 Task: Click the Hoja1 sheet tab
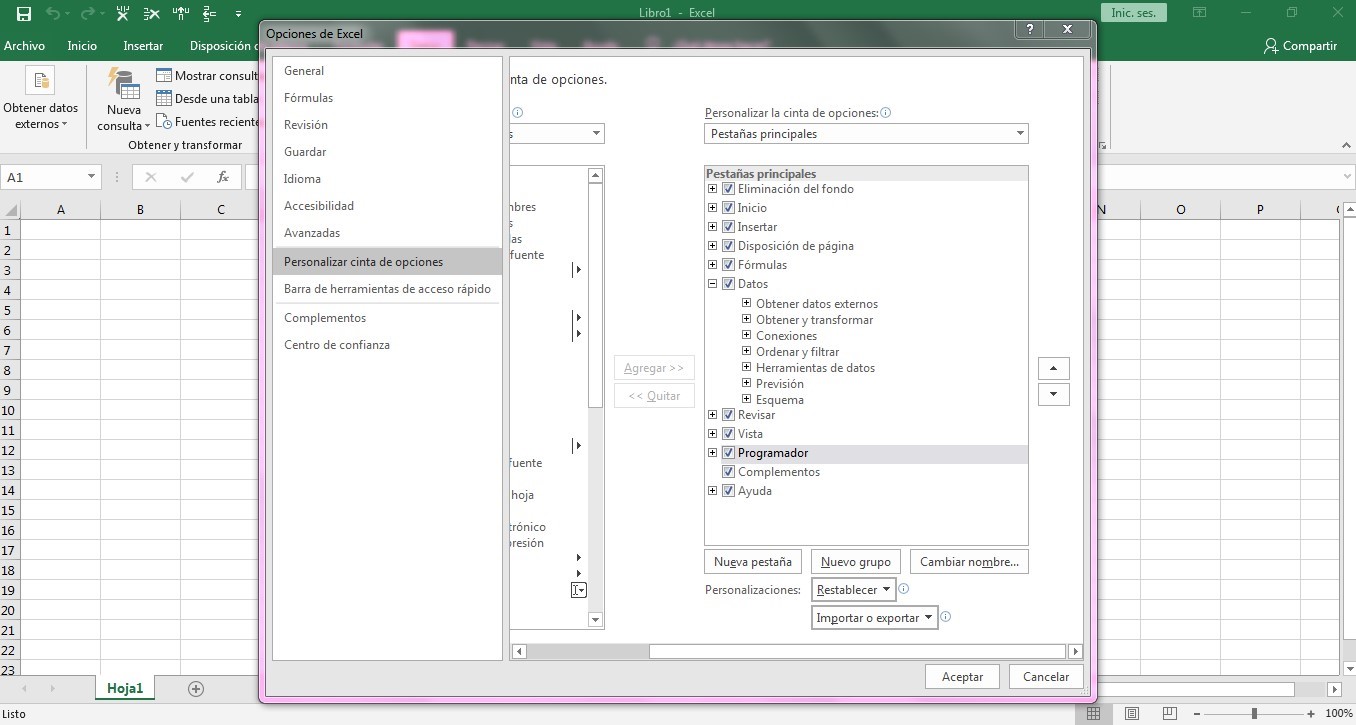coord(124,688)
